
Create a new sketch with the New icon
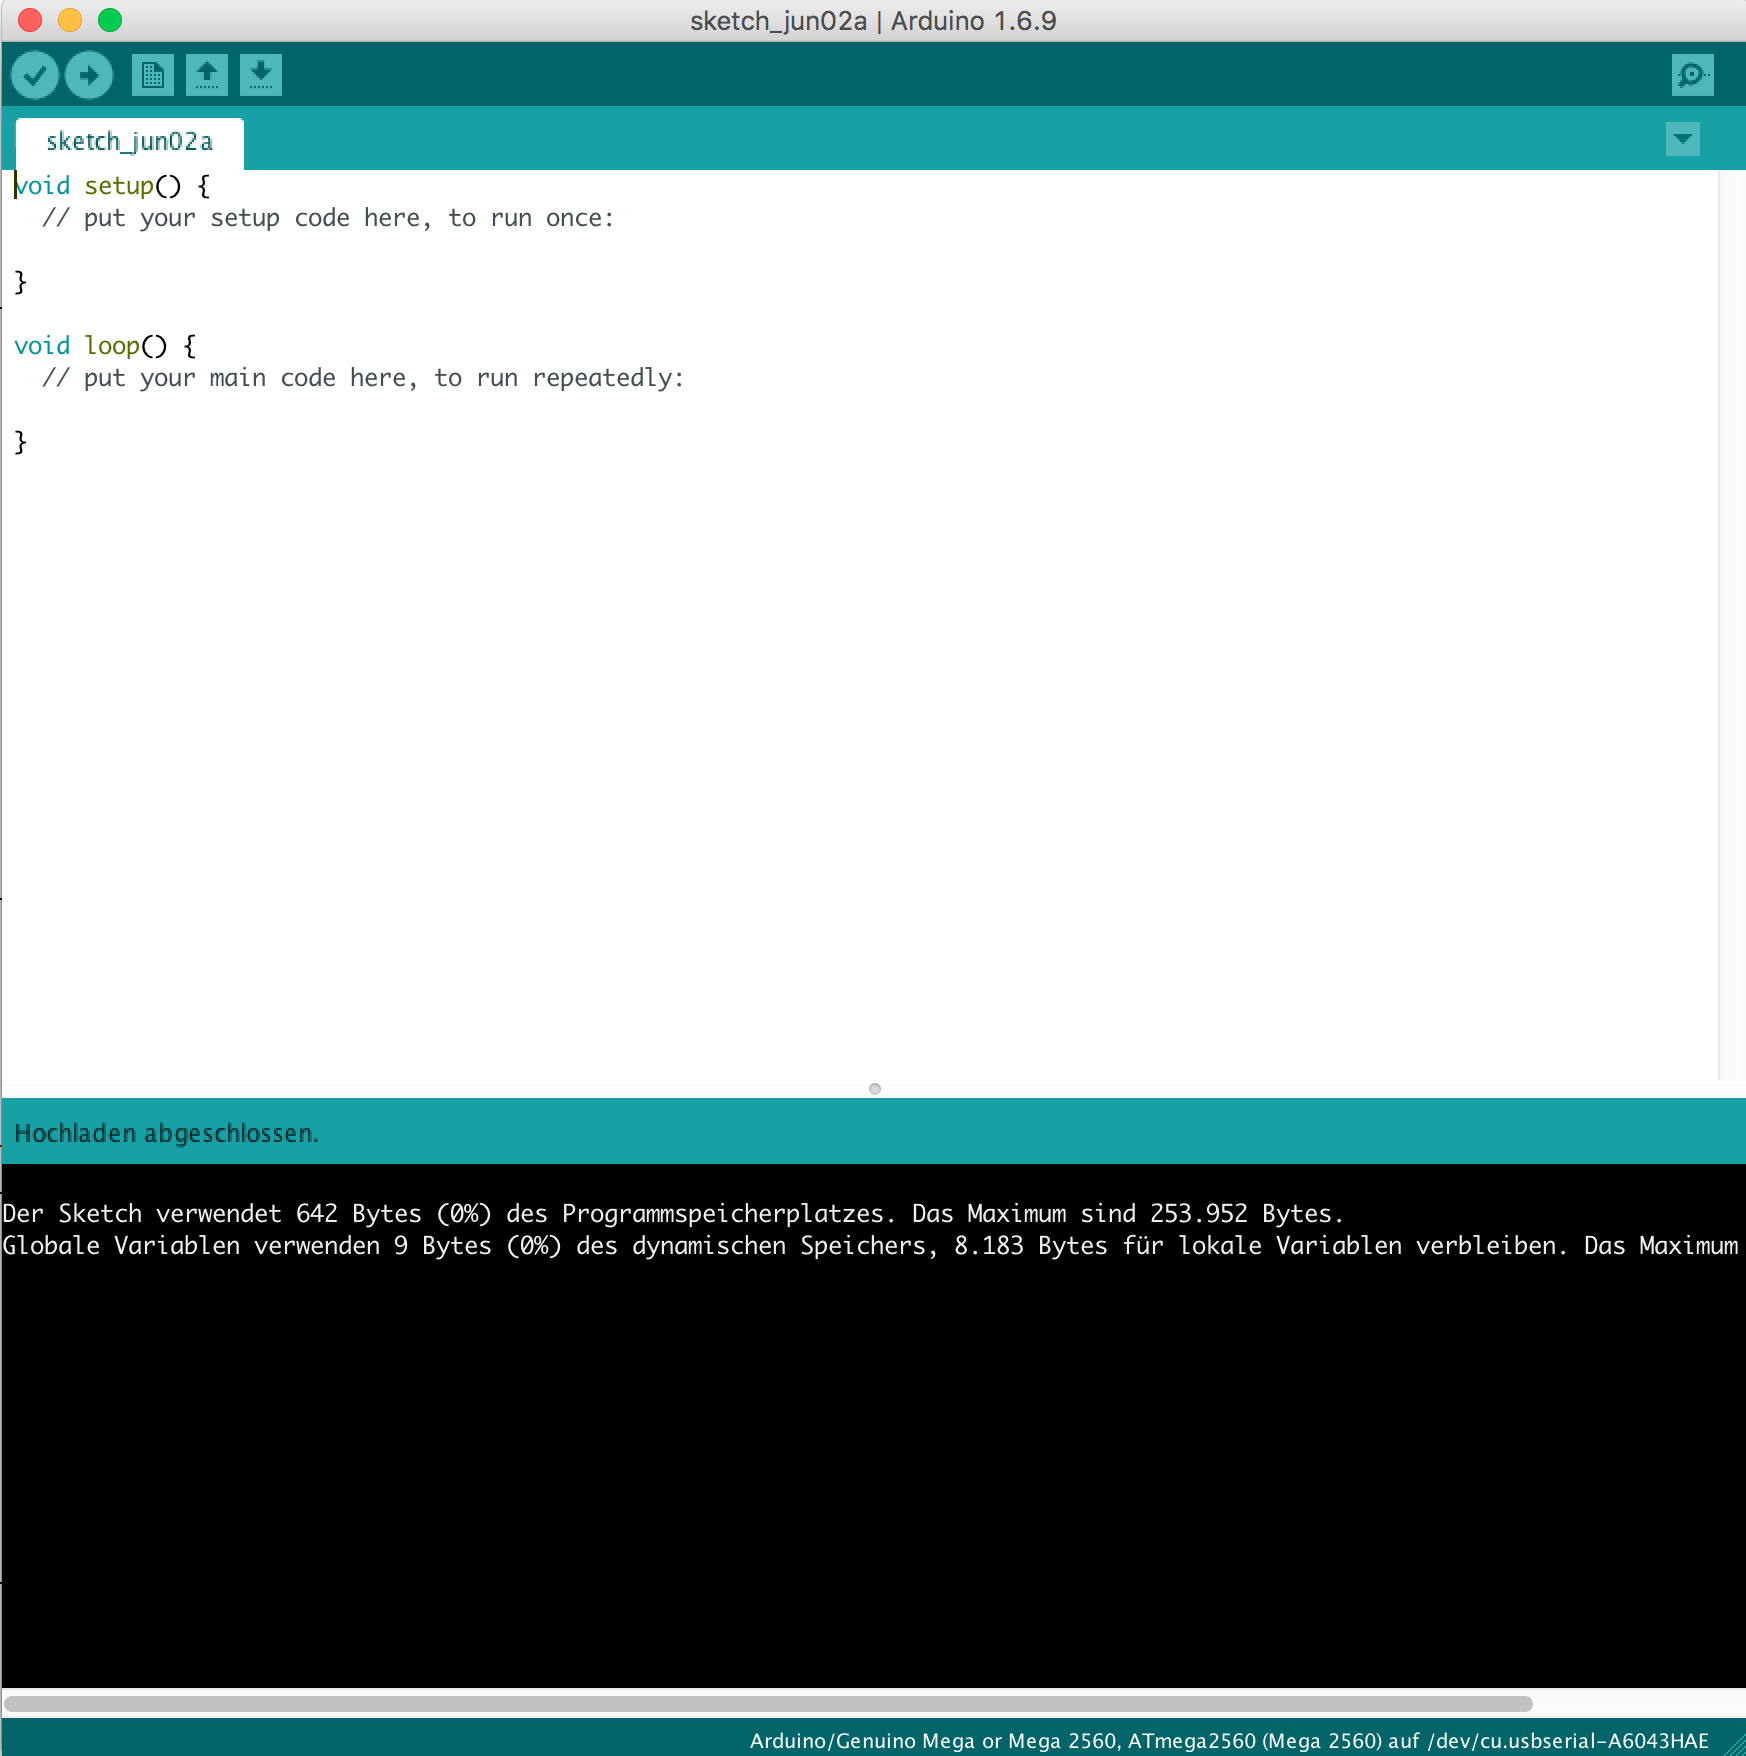click(153, 75)
